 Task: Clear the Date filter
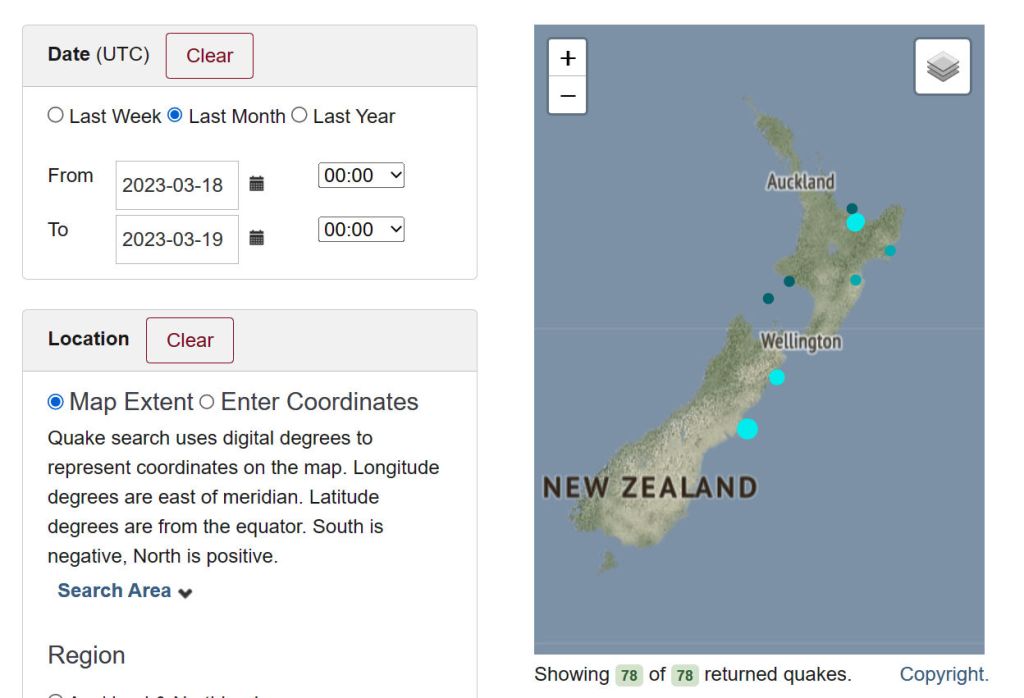click(209, 56)
